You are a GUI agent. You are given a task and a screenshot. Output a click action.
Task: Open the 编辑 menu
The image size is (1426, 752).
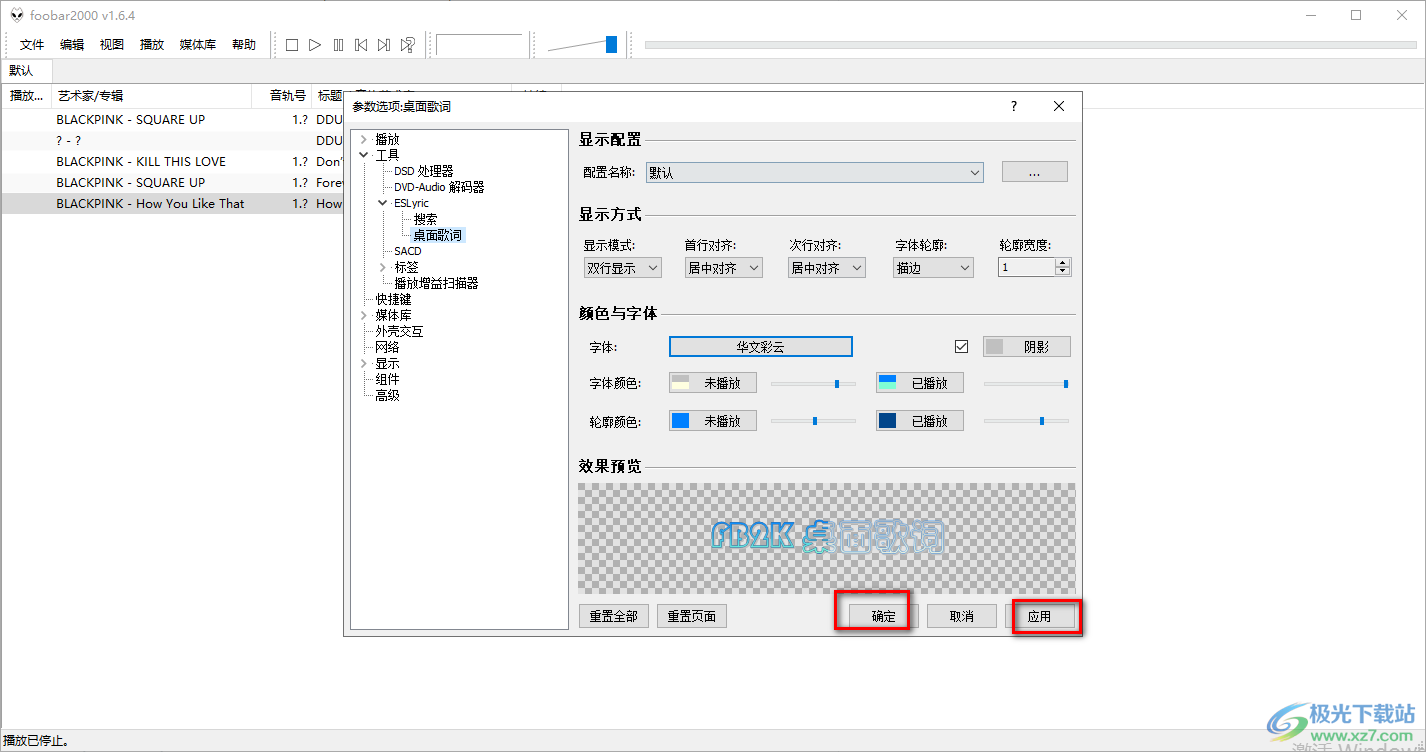pos(72,45)
